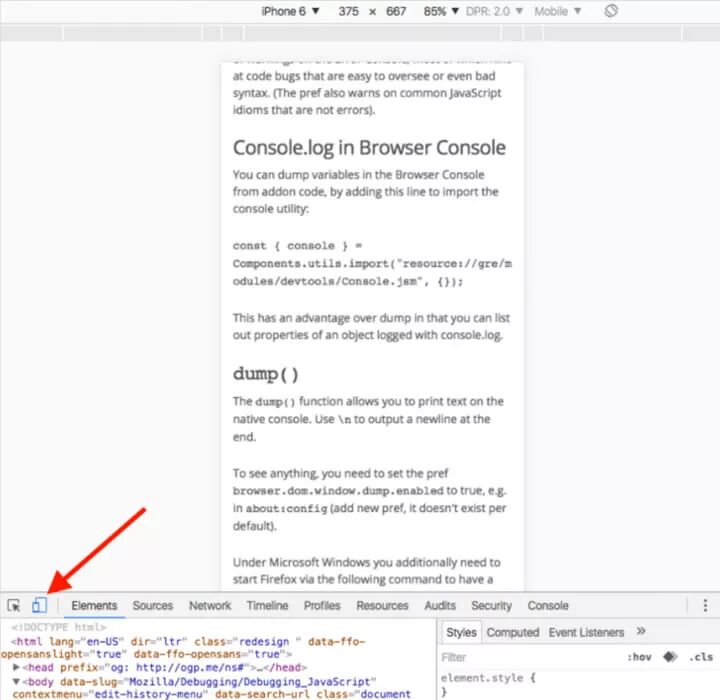Image resolution: width=720 pixels, height=700 pixels.
Task: Click the dump() heading in the page
Action: (265, 374)
